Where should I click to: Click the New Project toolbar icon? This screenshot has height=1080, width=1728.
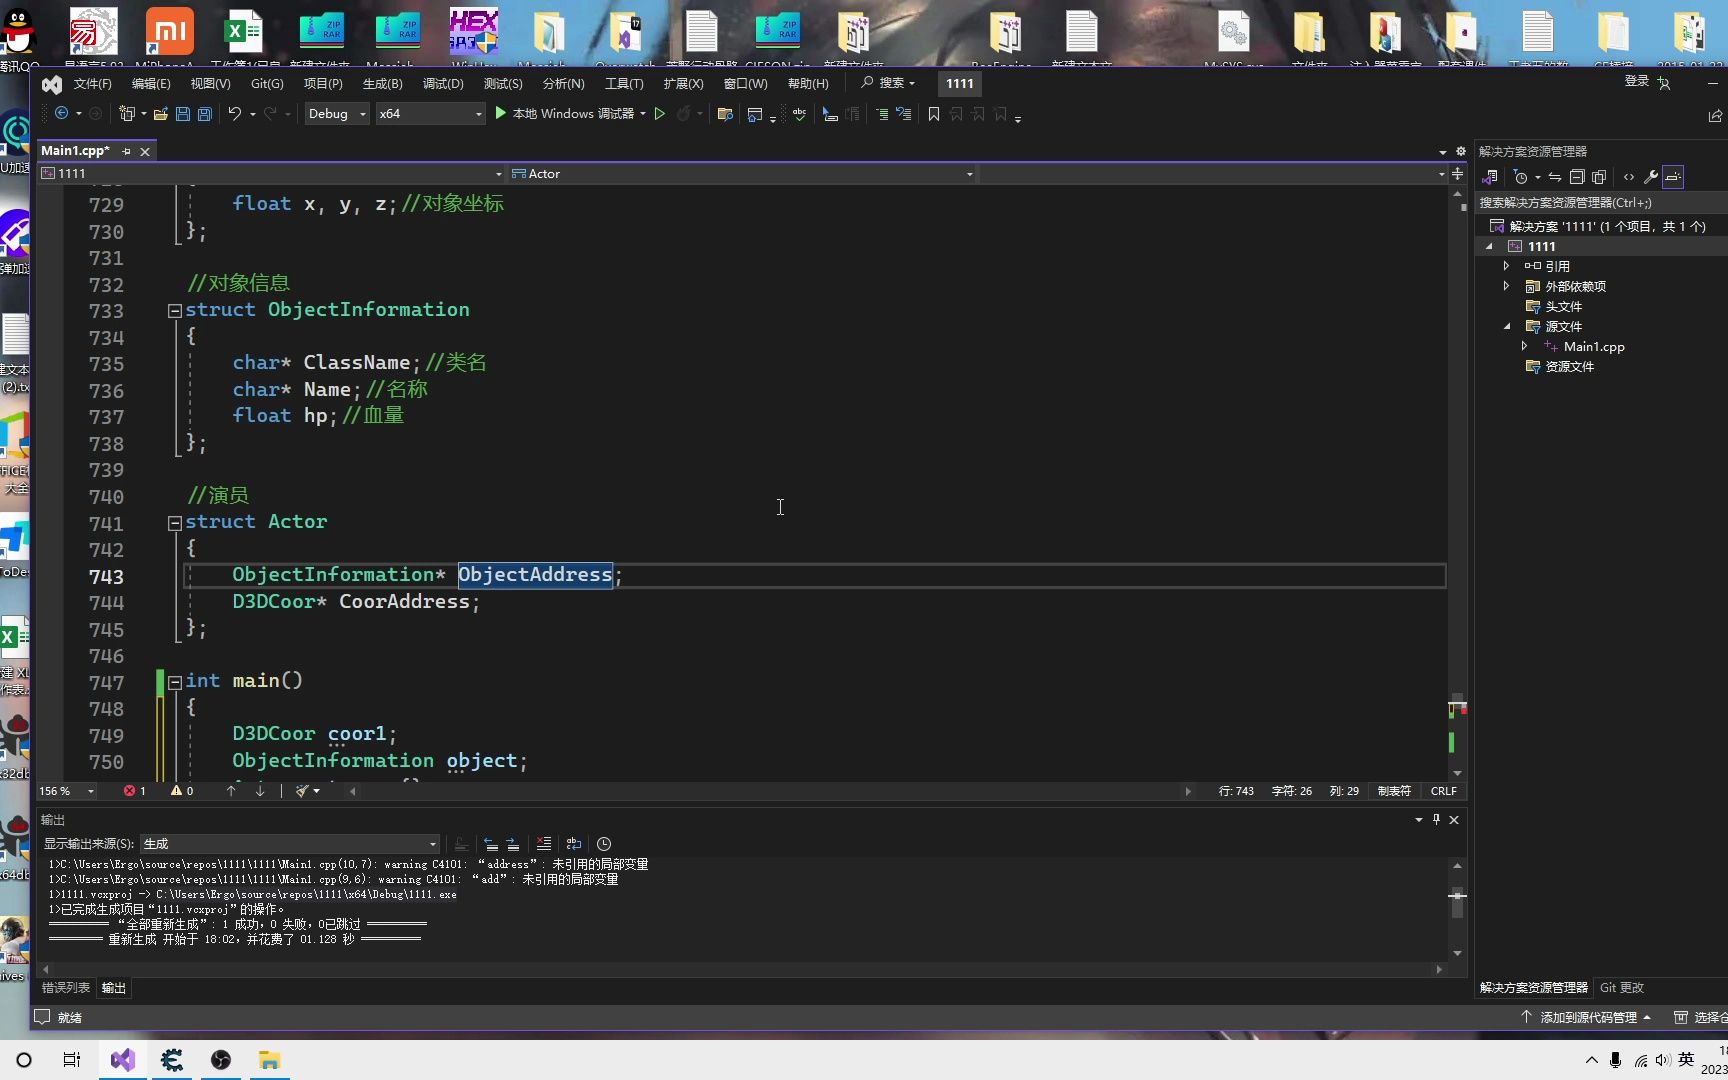pos(126,114)
